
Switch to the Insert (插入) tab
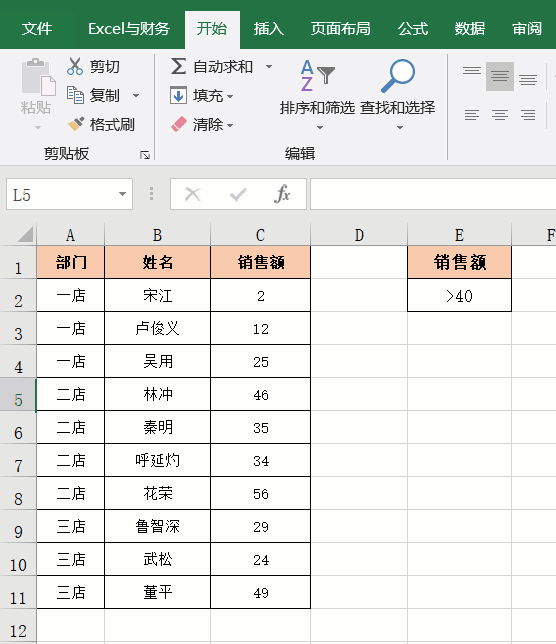269,29
